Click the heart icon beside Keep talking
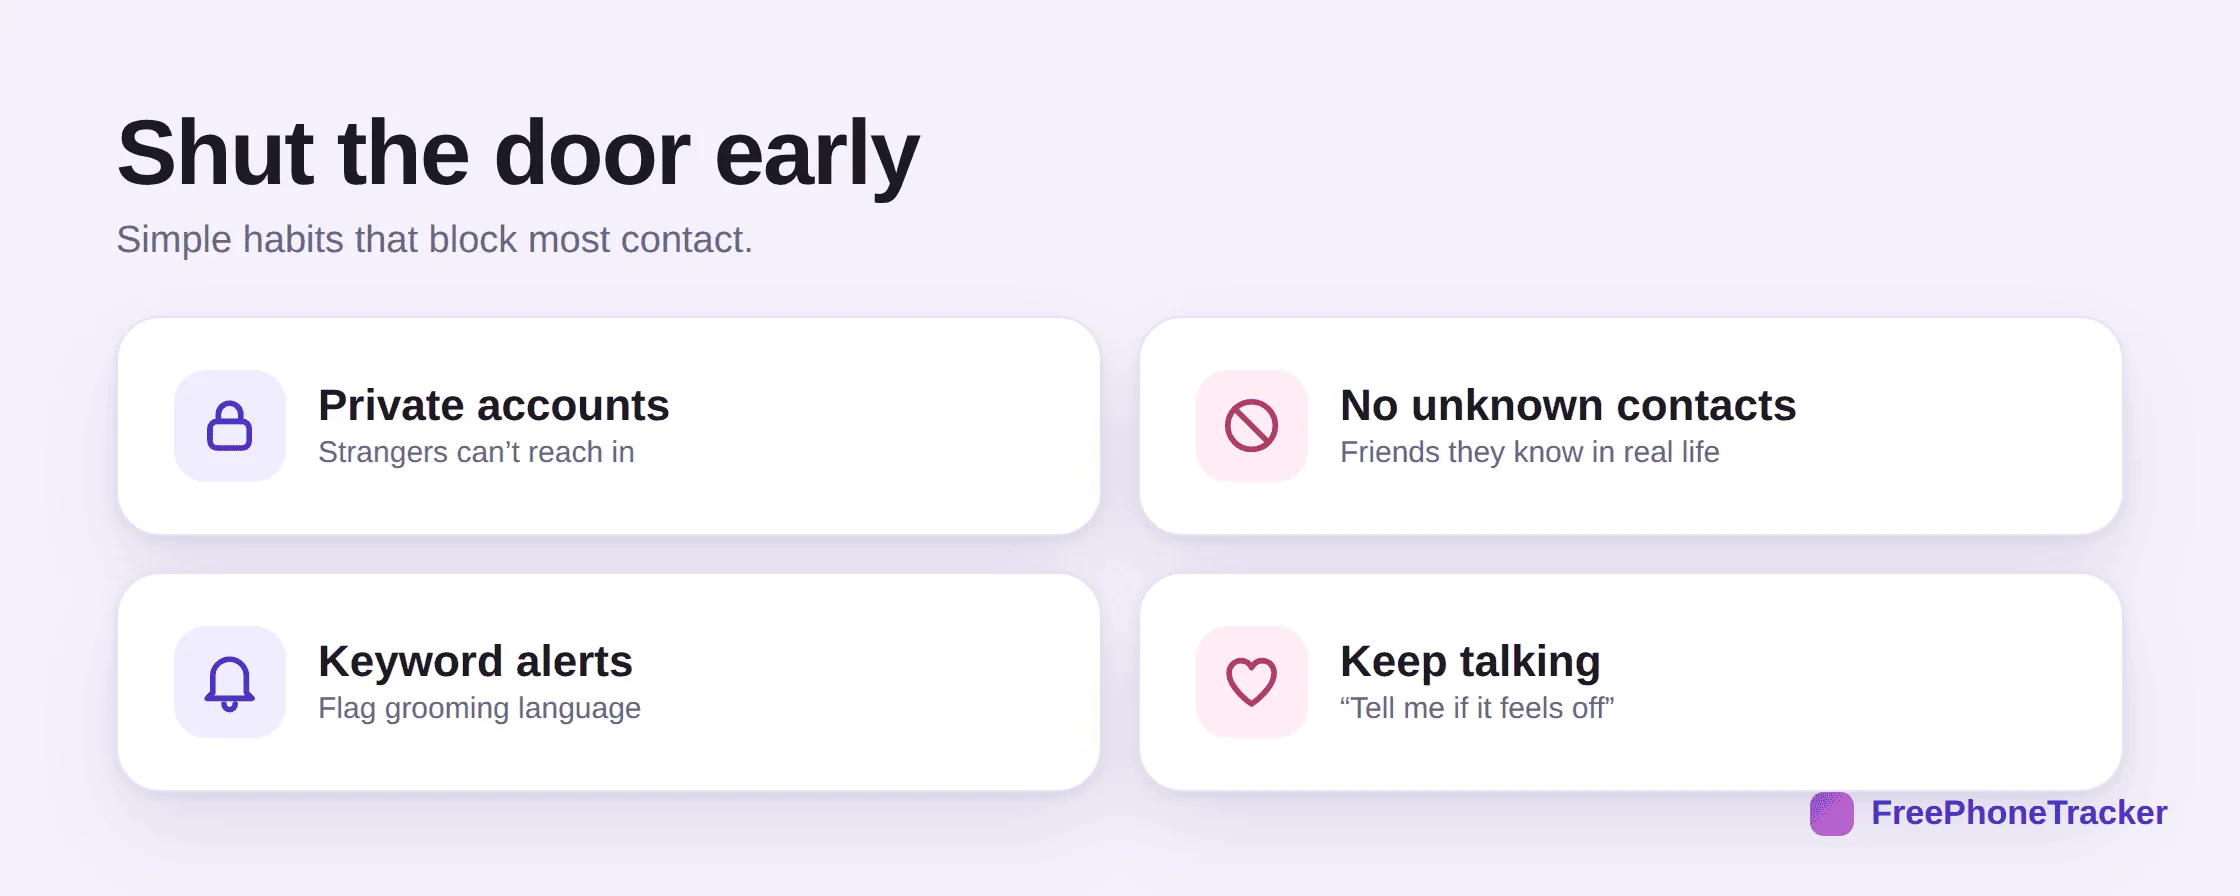This screenshot has height=896, width=2240. pos(1252,682)
